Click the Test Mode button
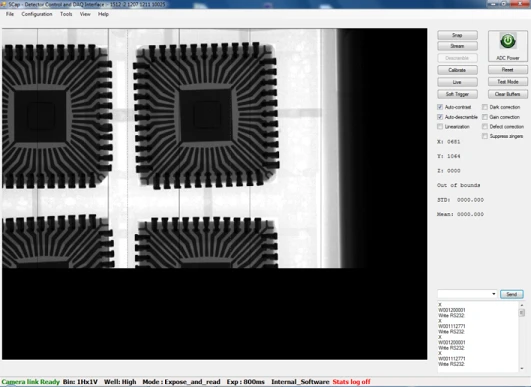 pos(508,82)
